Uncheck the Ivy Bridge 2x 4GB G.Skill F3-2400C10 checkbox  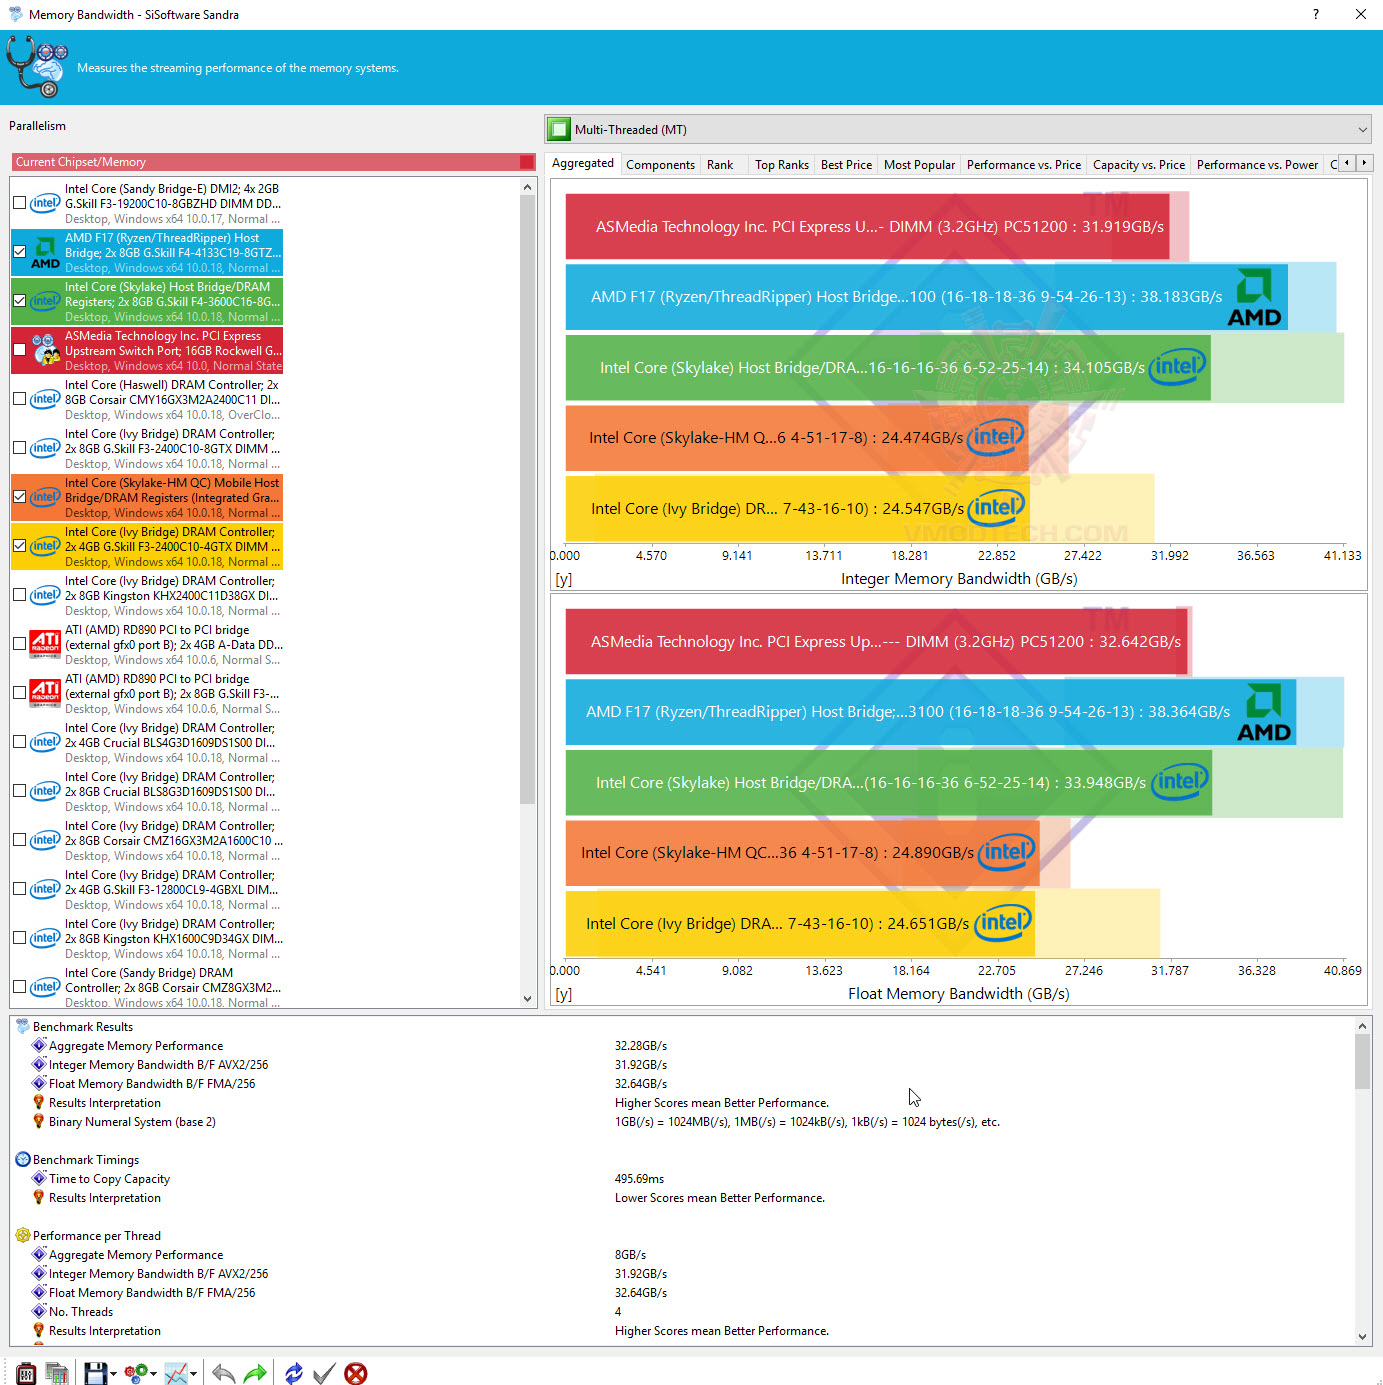point(19,546)
